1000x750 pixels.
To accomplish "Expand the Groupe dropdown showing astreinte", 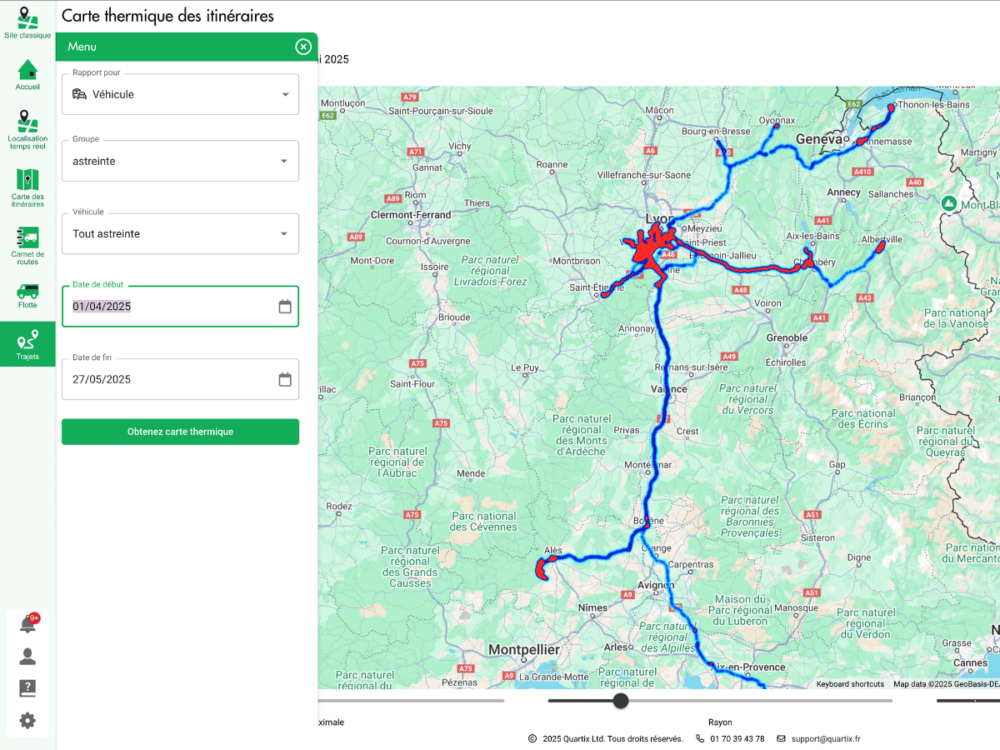I will point(180,161).
